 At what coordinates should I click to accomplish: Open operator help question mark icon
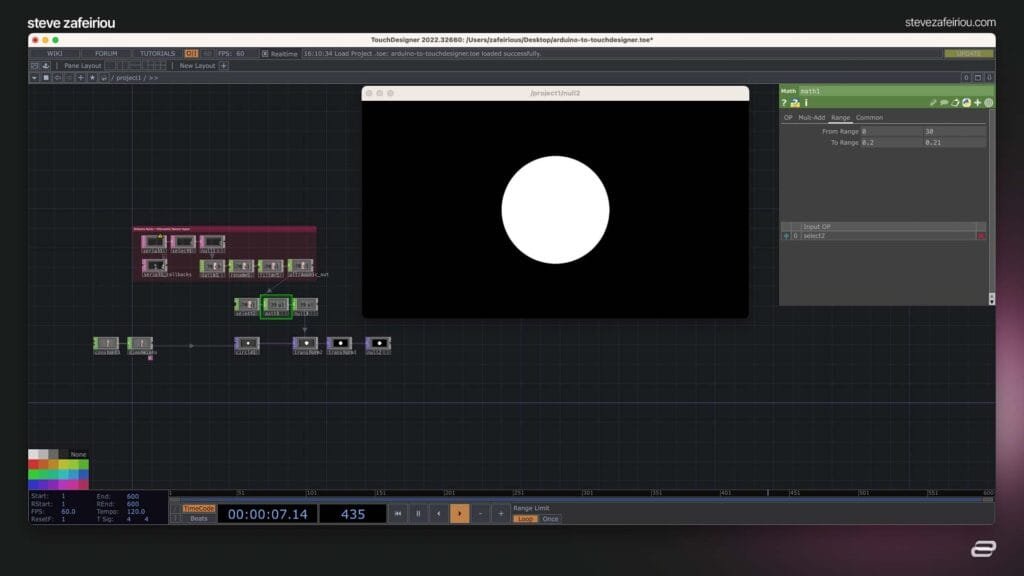(x=784, y=103)
